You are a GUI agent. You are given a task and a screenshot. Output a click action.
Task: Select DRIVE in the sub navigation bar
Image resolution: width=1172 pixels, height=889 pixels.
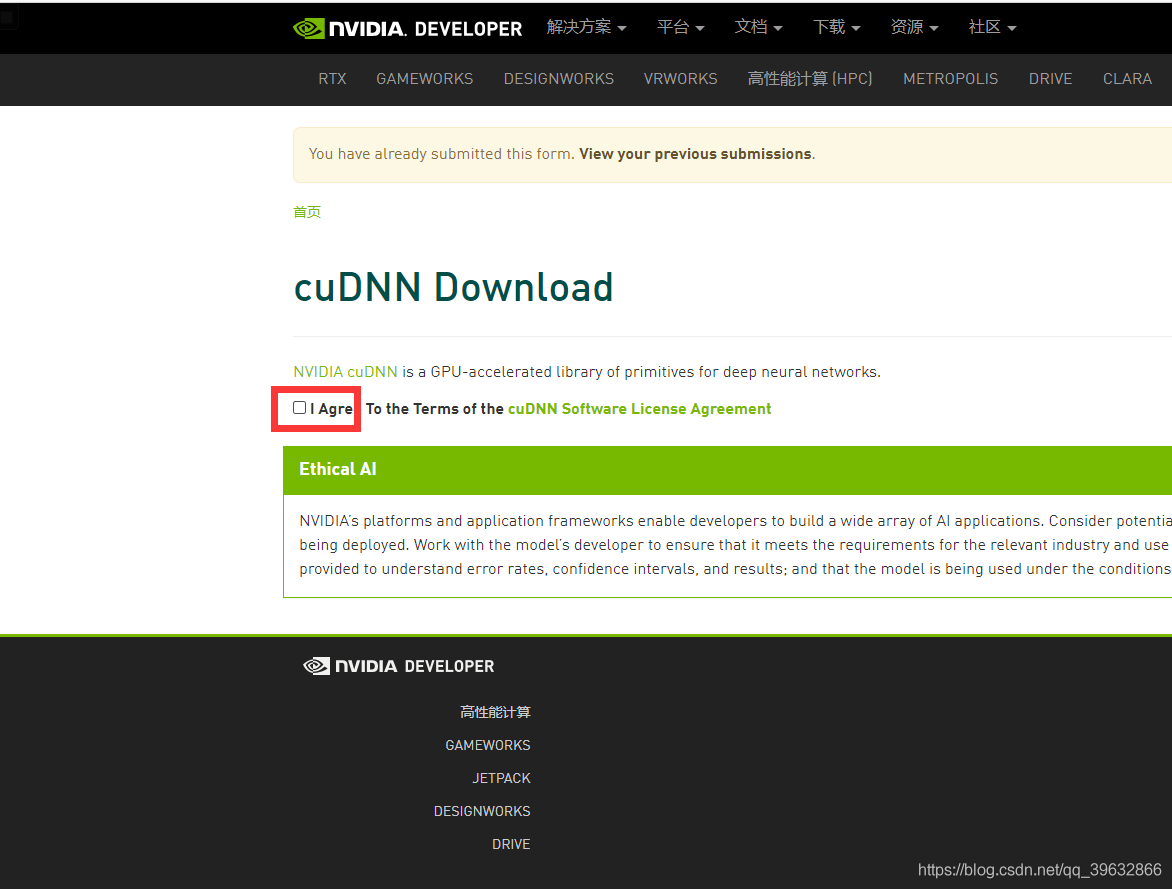click(x=1050, y=79)
